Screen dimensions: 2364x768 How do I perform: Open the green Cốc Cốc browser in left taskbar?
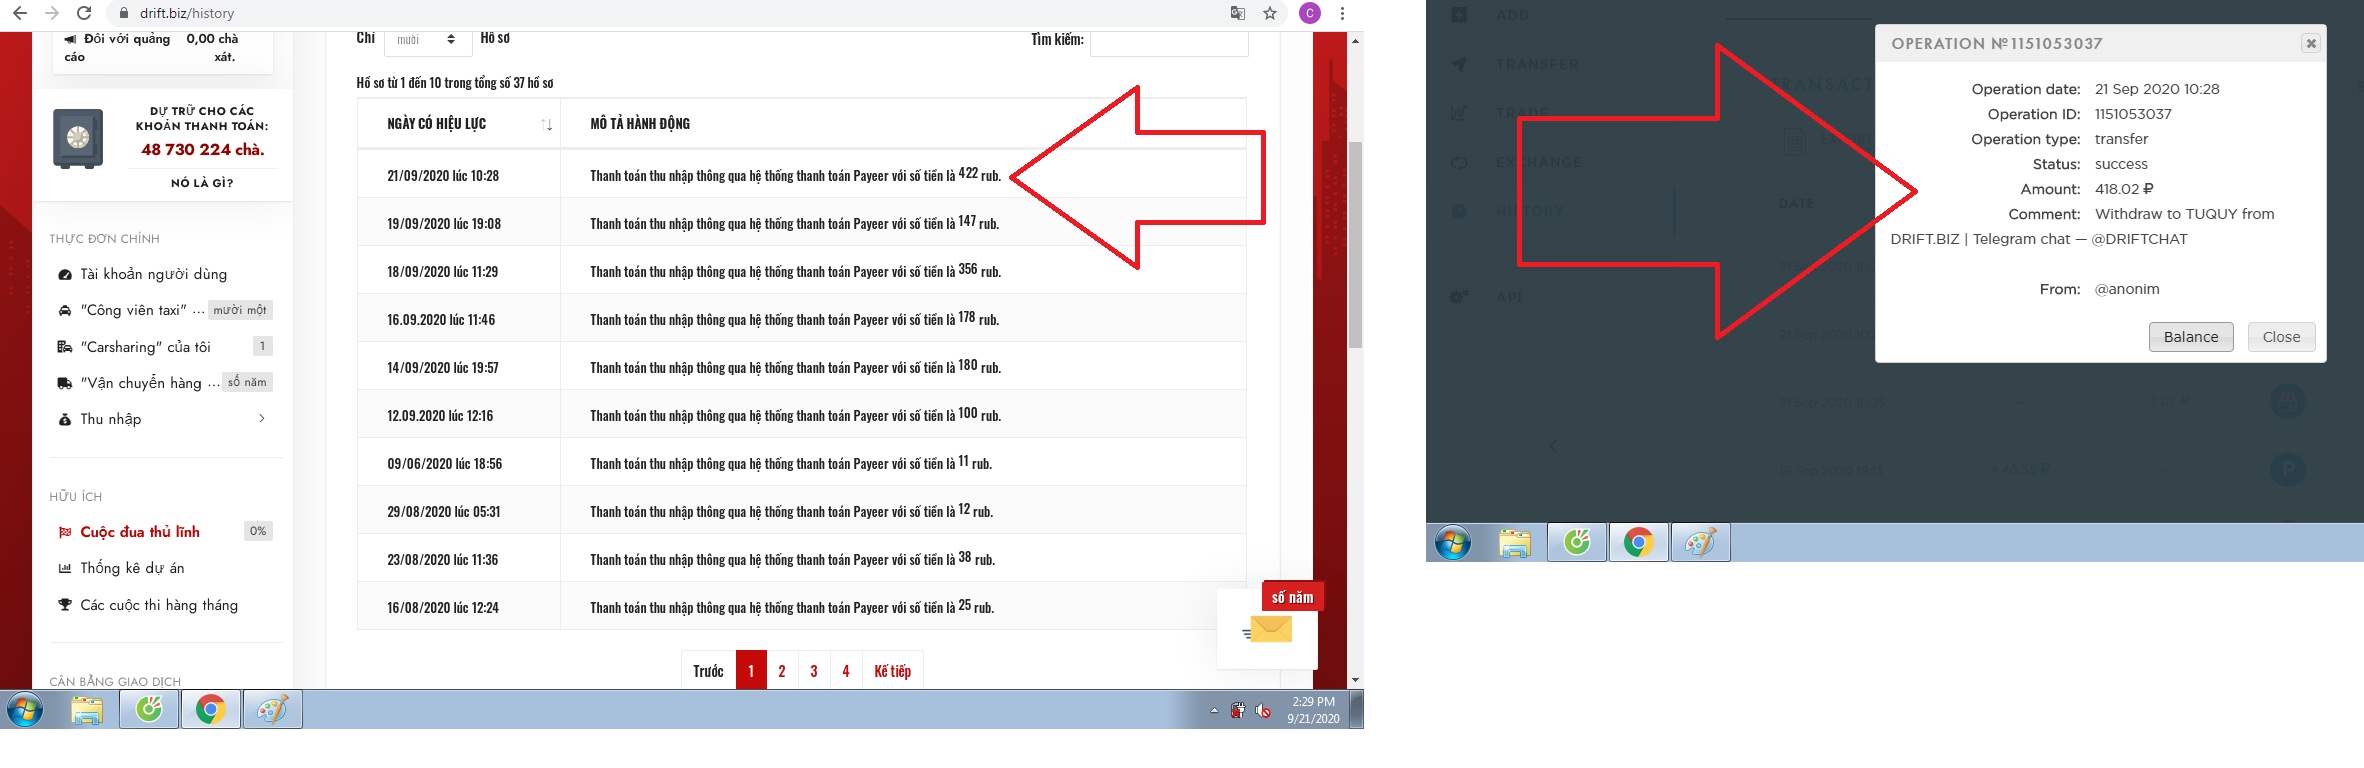coord(149,710)
